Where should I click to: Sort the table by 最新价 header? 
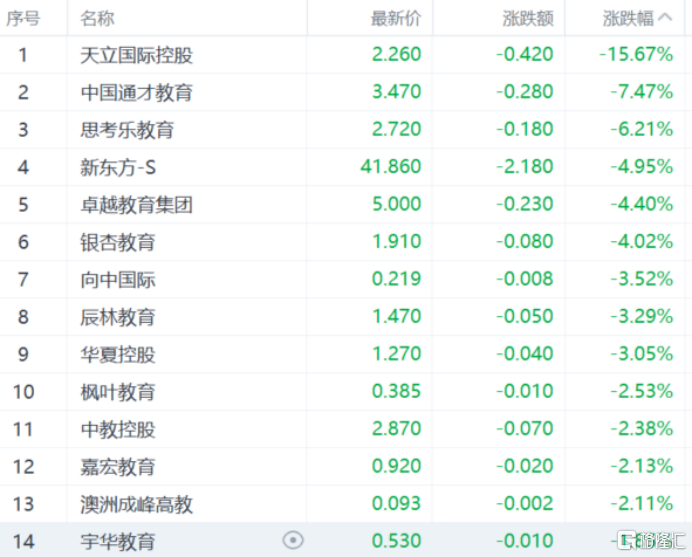point(396,18)
